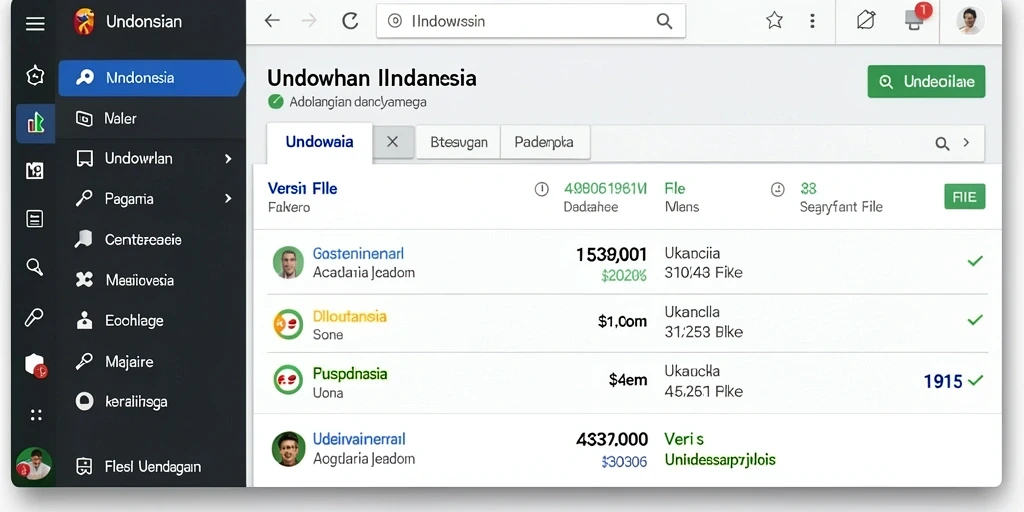Open the Puspdnasia link
The width and height of the screenshot is (1024, 512).
(x=350, y=374)
